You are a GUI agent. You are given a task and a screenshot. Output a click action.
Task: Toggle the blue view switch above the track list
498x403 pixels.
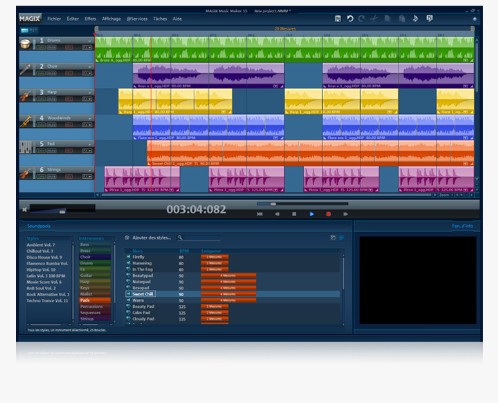pyautogui.click(x=24, y=30)
